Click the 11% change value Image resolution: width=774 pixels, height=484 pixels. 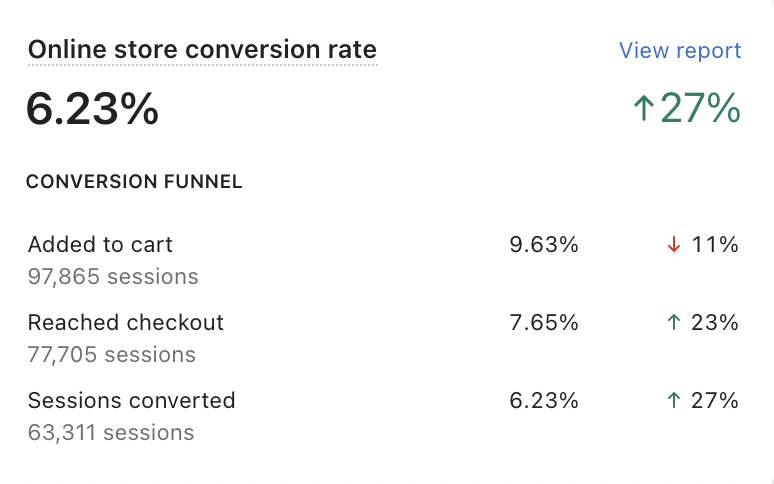[715, 244]
